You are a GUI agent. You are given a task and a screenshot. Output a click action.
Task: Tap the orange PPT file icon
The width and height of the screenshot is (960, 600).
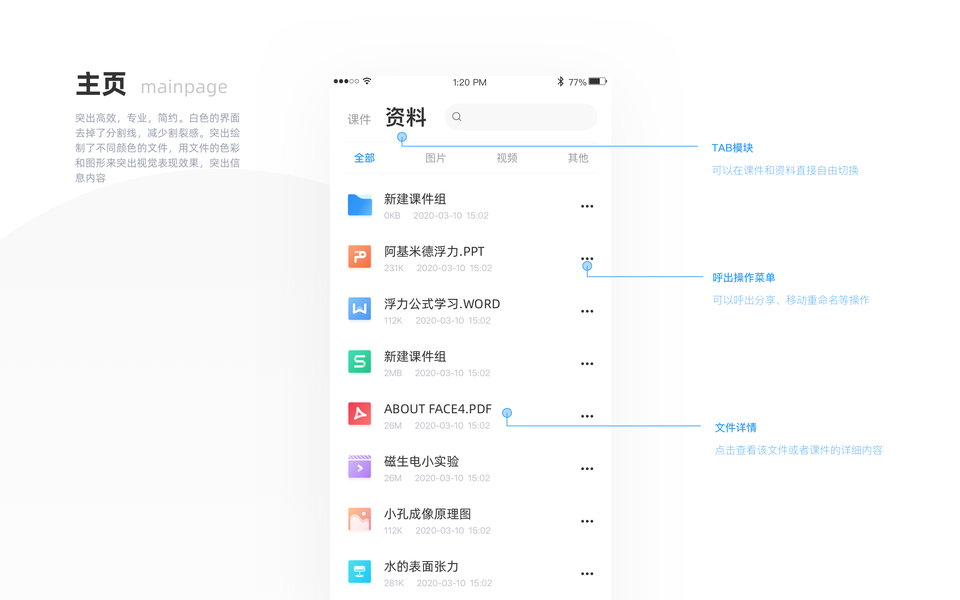tap(359, 257)
